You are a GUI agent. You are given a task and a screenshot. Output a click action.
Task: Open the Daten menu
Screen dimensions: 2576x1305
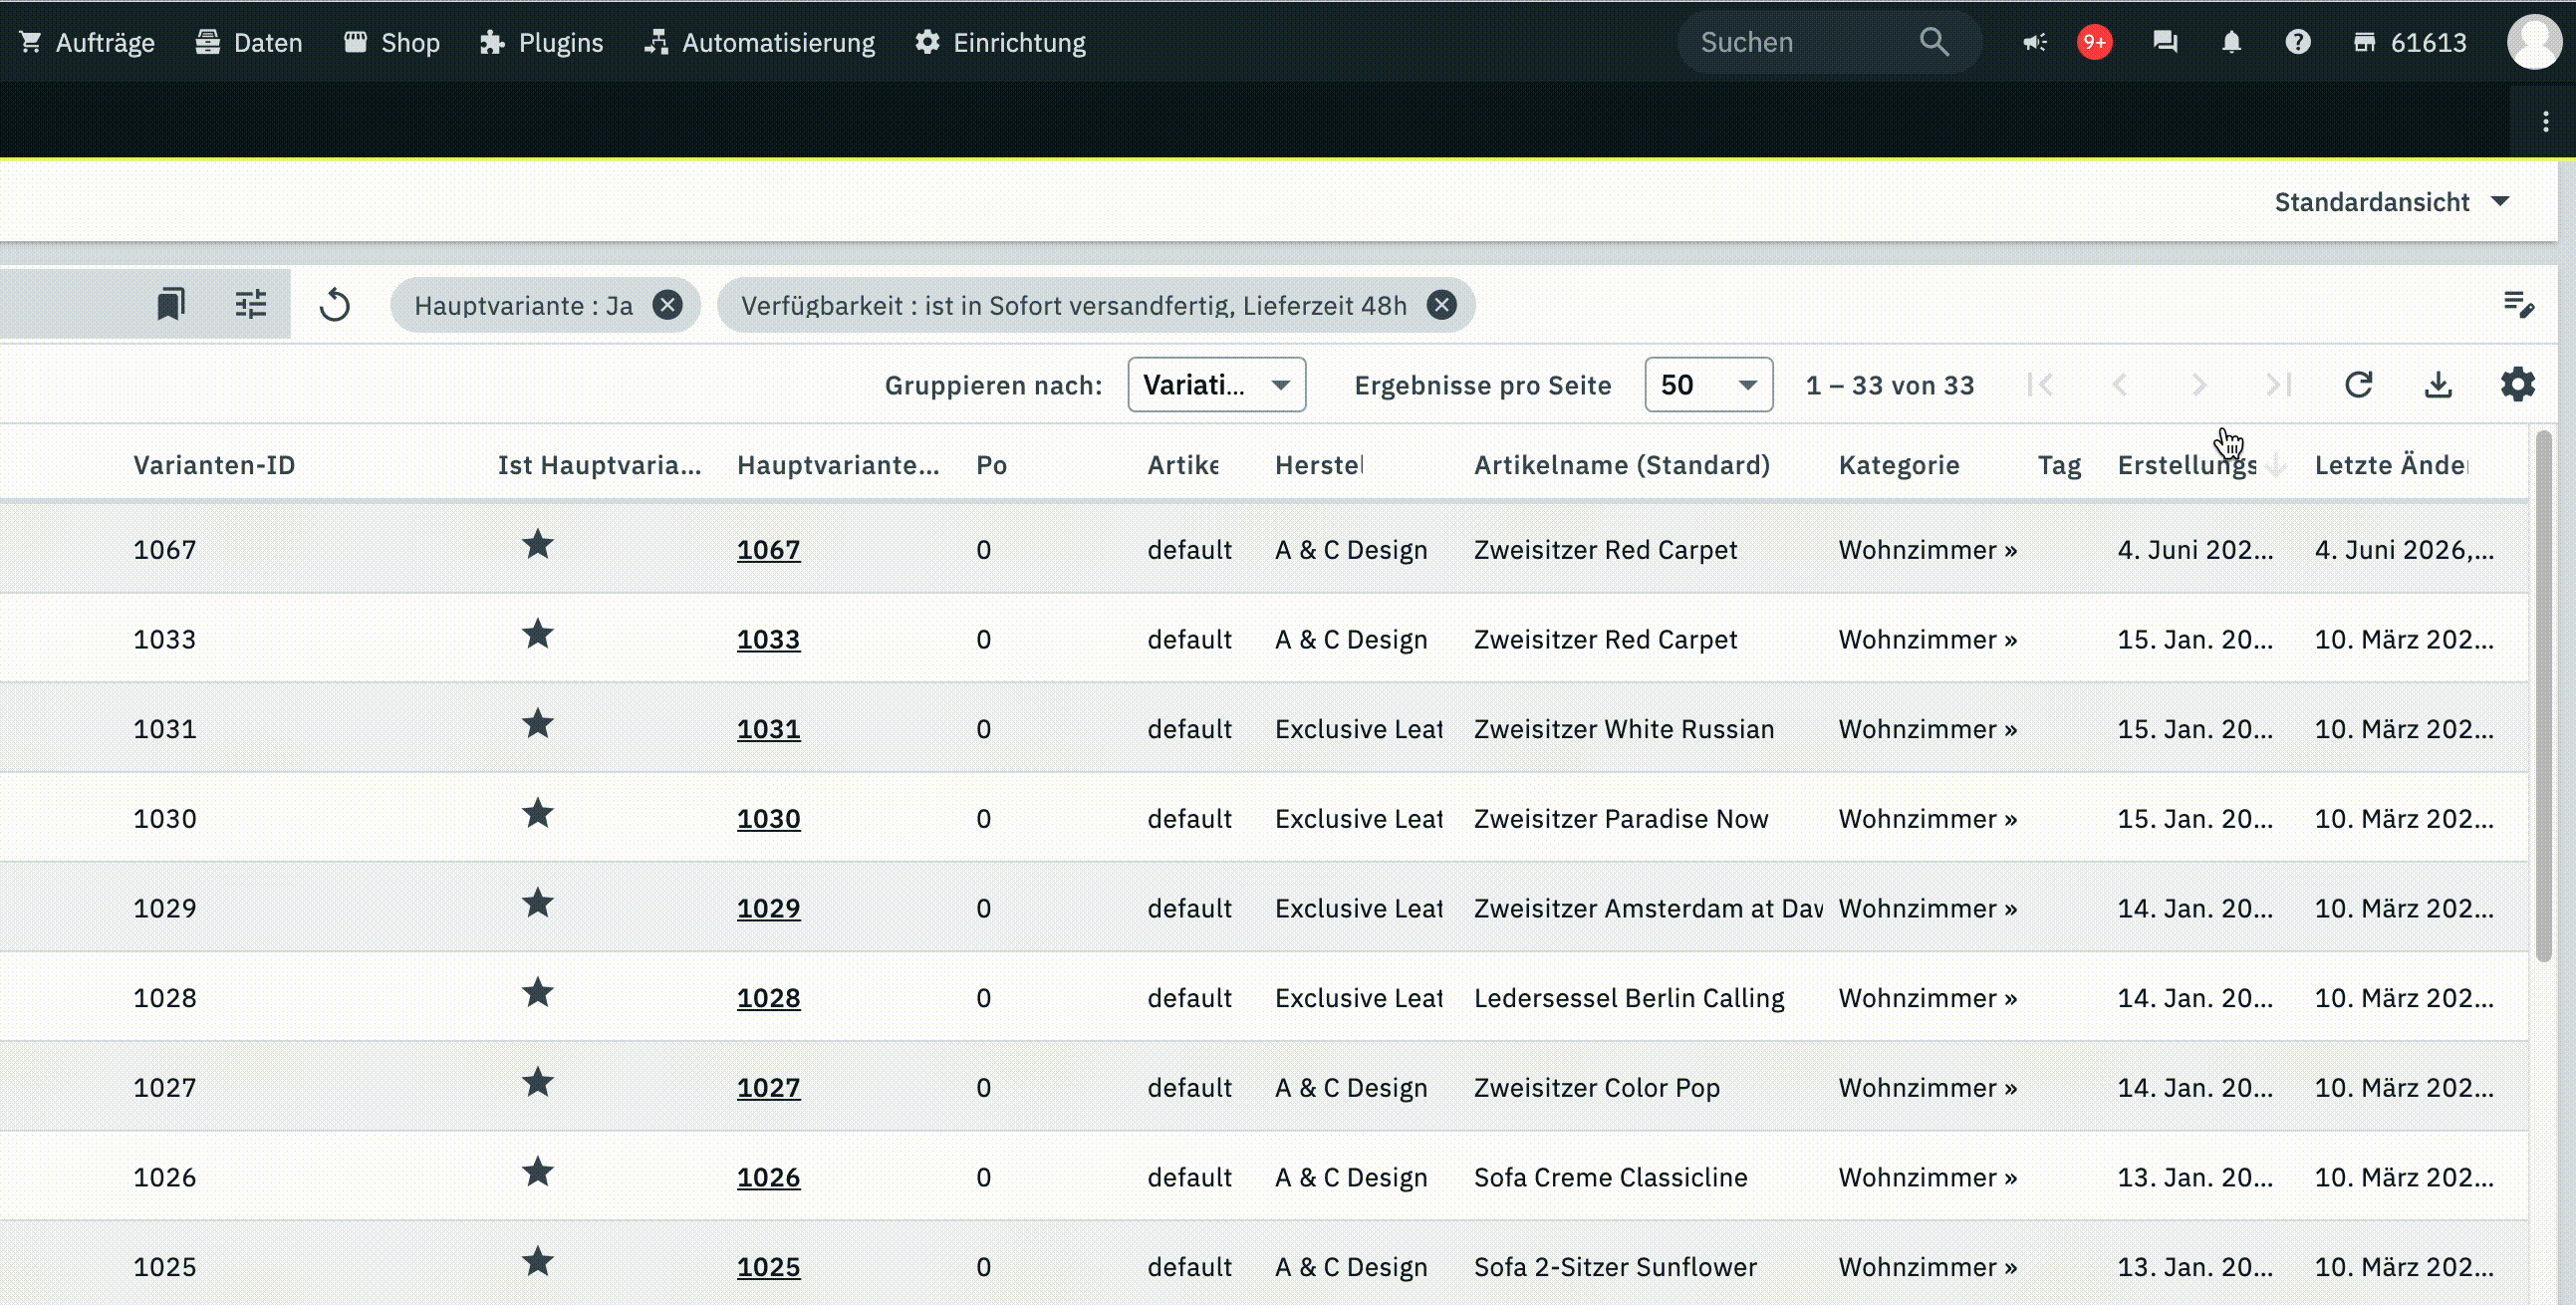pos(249,42)
